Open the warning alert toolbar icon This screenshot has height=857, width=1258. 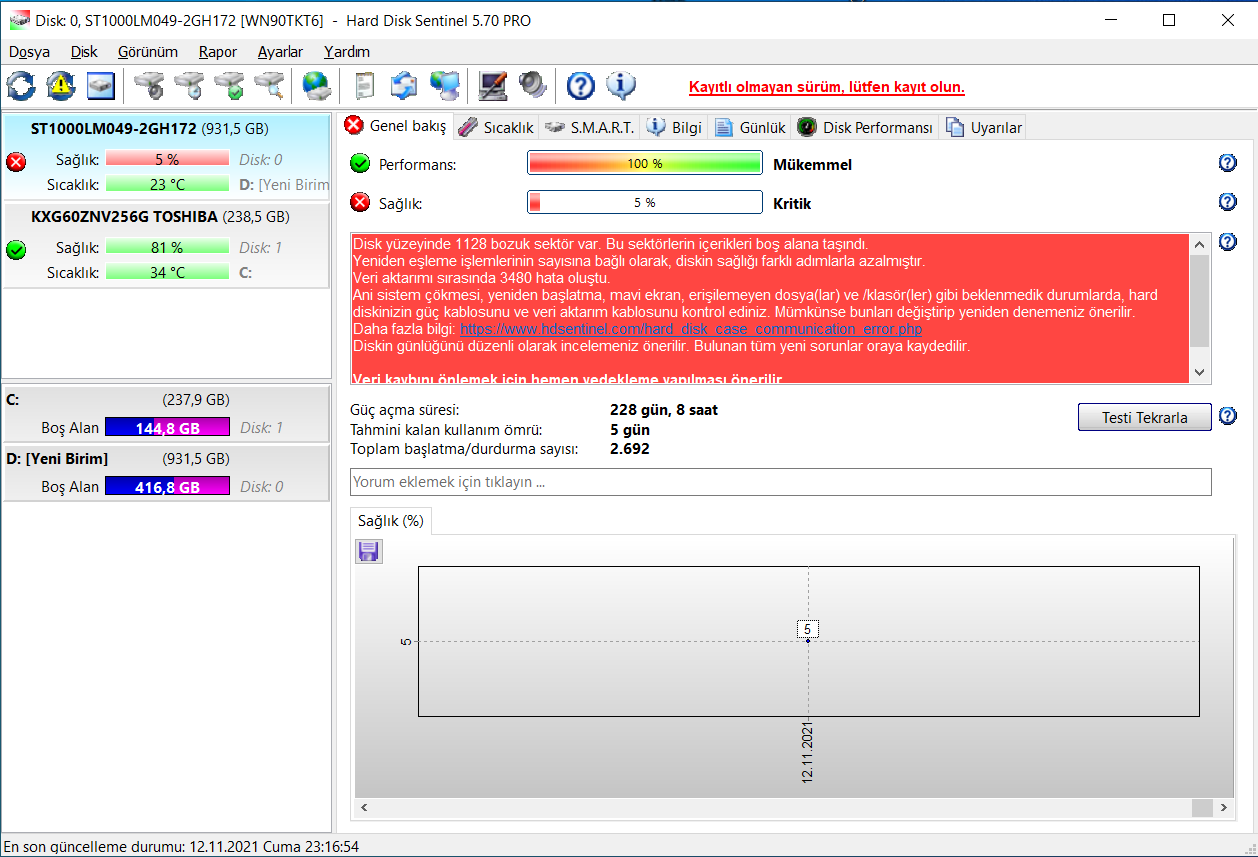coord(61,86)
